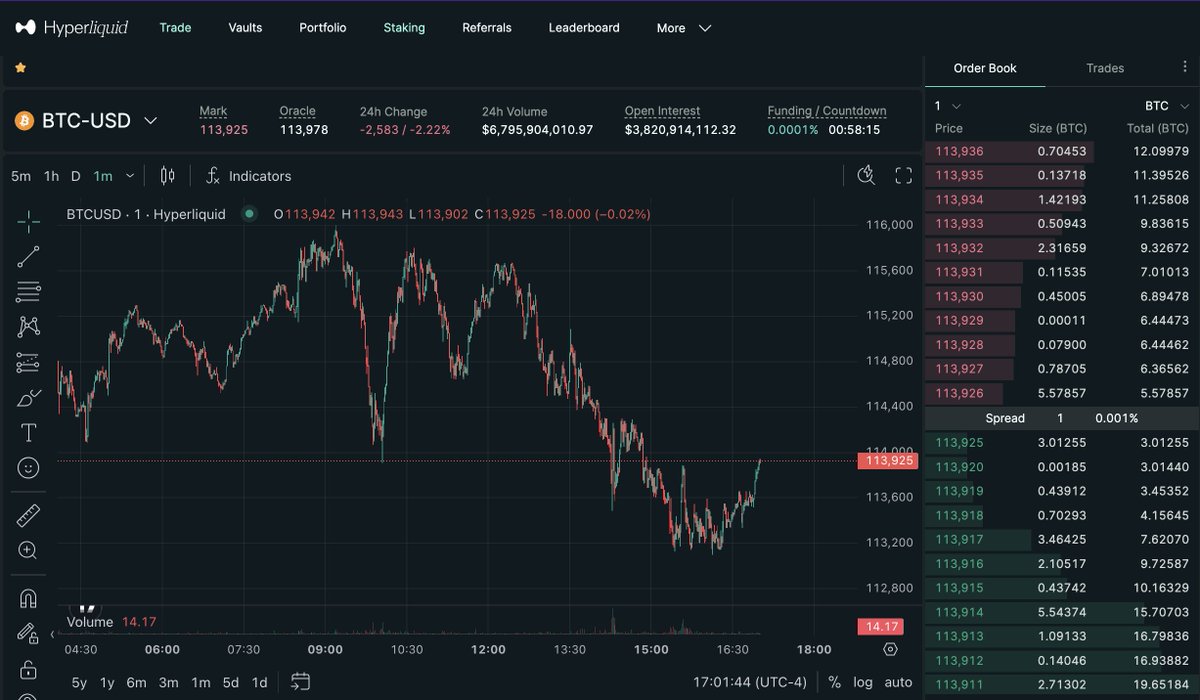Expand the timeframe interval dropdown arrow

coord(130,176)
